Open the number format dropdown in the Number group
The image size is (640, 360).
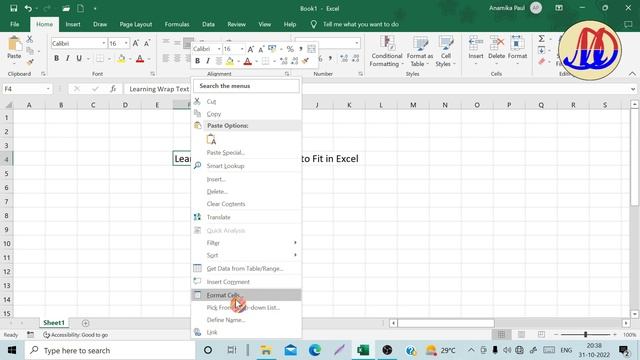click(x=357, y=43)
